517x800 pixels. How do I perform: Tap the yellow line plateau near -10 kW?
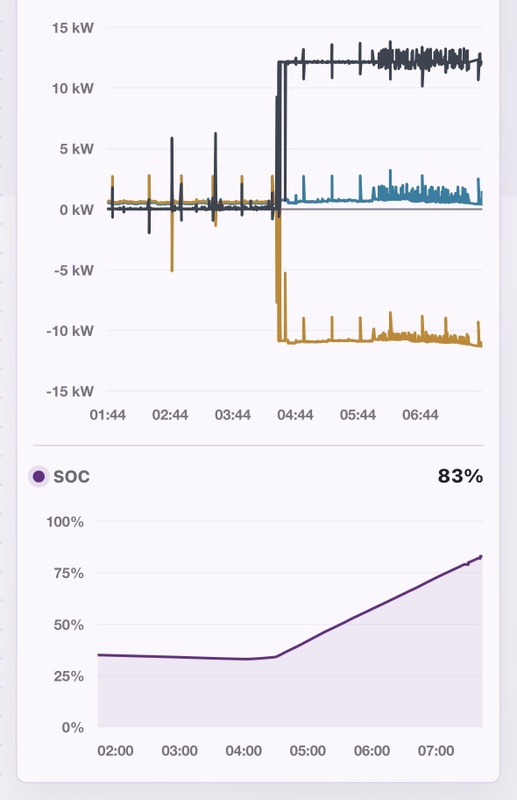(327, 340)
